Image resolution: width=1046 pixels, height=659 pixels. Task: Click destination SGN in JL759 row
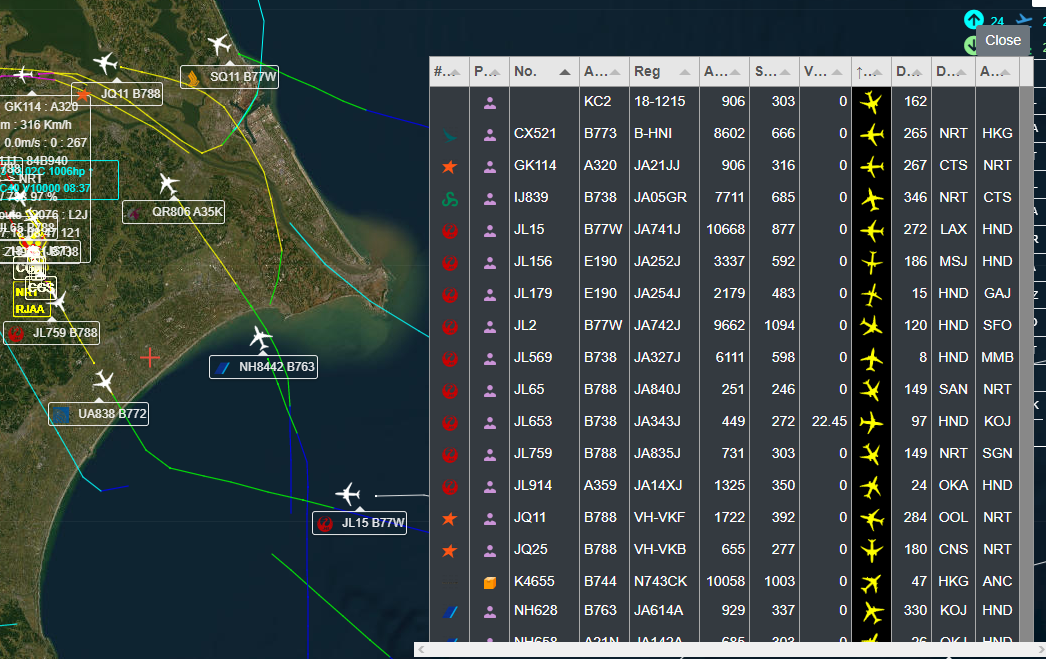point(997,454)
